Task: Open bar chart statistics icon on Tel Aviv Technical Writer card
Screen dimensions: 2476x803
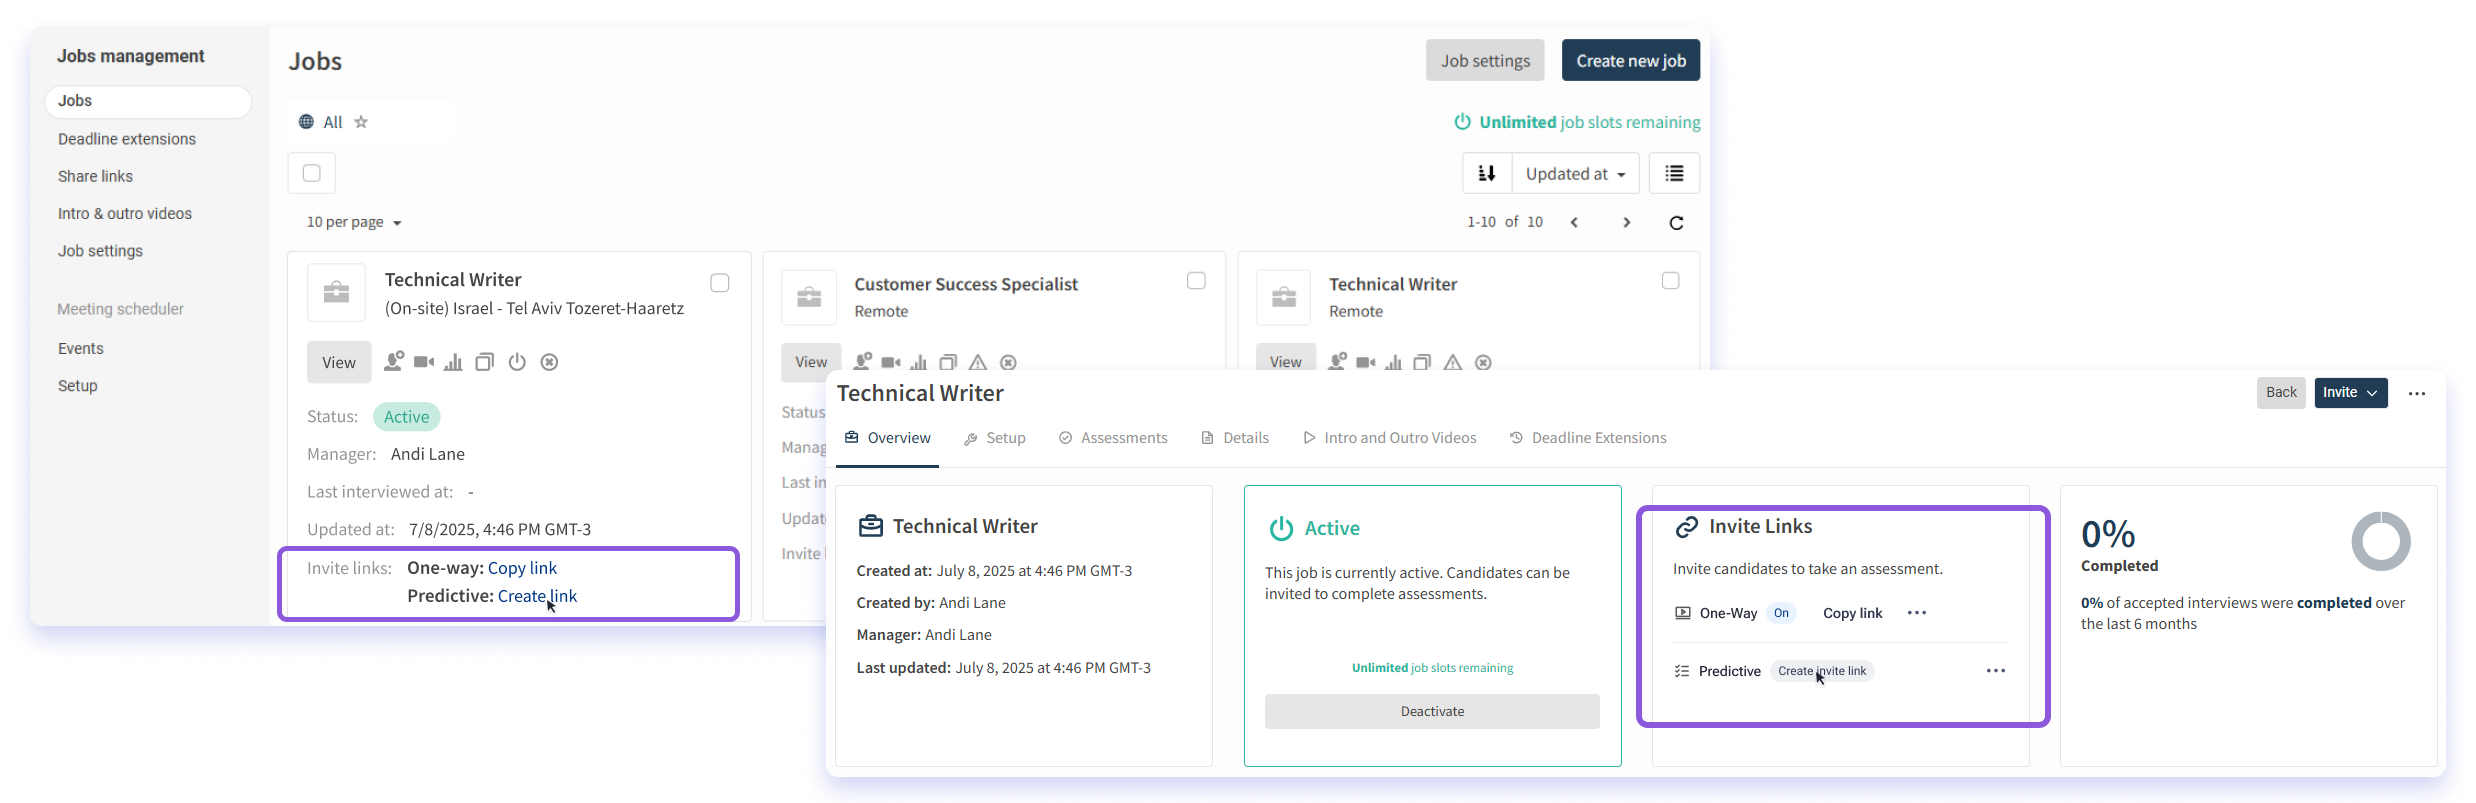Action: pos(453,362)
